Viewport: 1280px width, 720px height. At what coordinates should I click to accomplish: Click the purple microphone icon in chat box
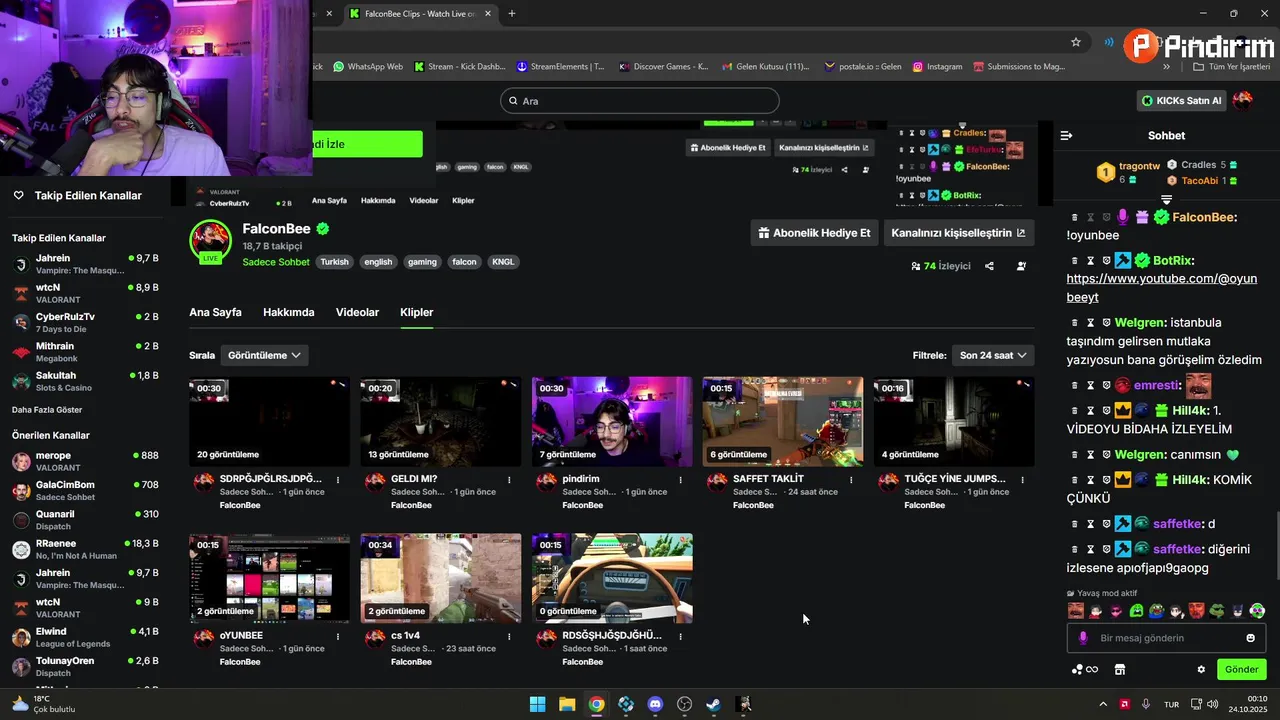click(1083, 638)
